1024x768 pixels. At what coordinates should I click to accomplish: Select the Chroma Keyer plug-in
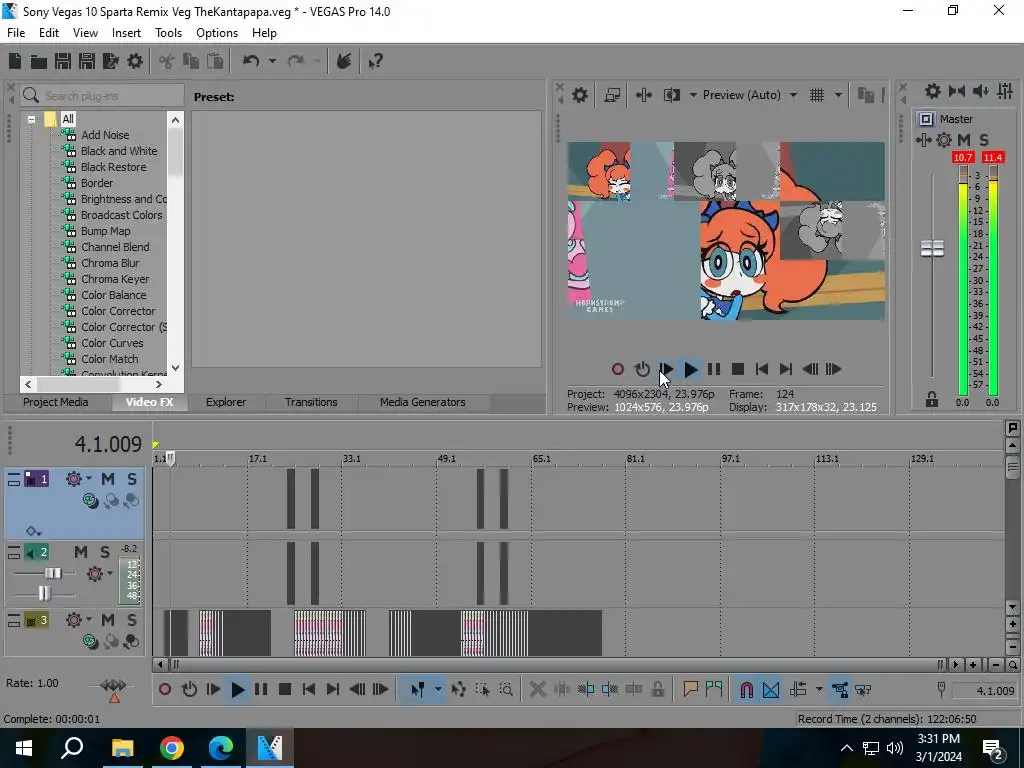[x=115, y=279]
